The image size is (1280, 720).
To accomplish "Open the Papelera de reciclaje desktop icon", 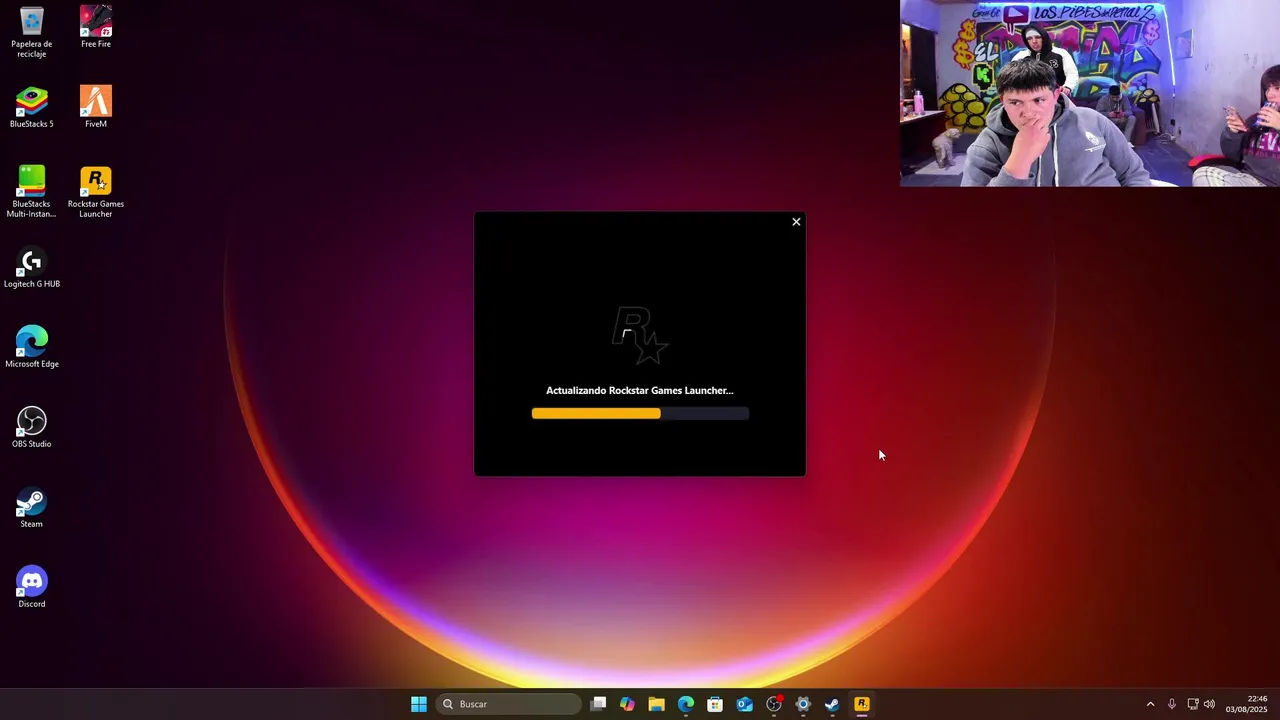I will pos(32,31).
